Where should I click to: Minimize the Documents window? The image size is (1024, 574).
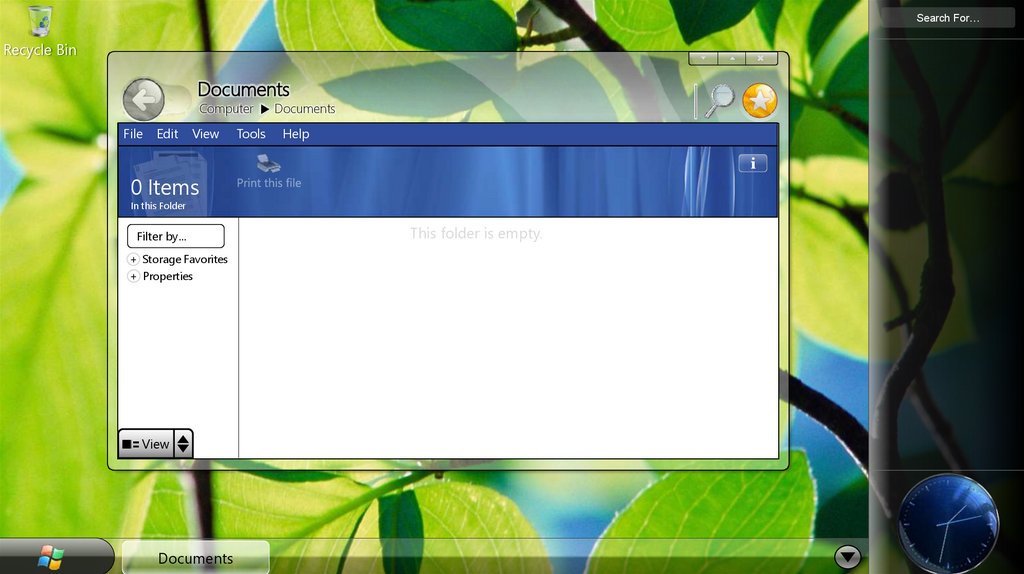coord(703,58)
